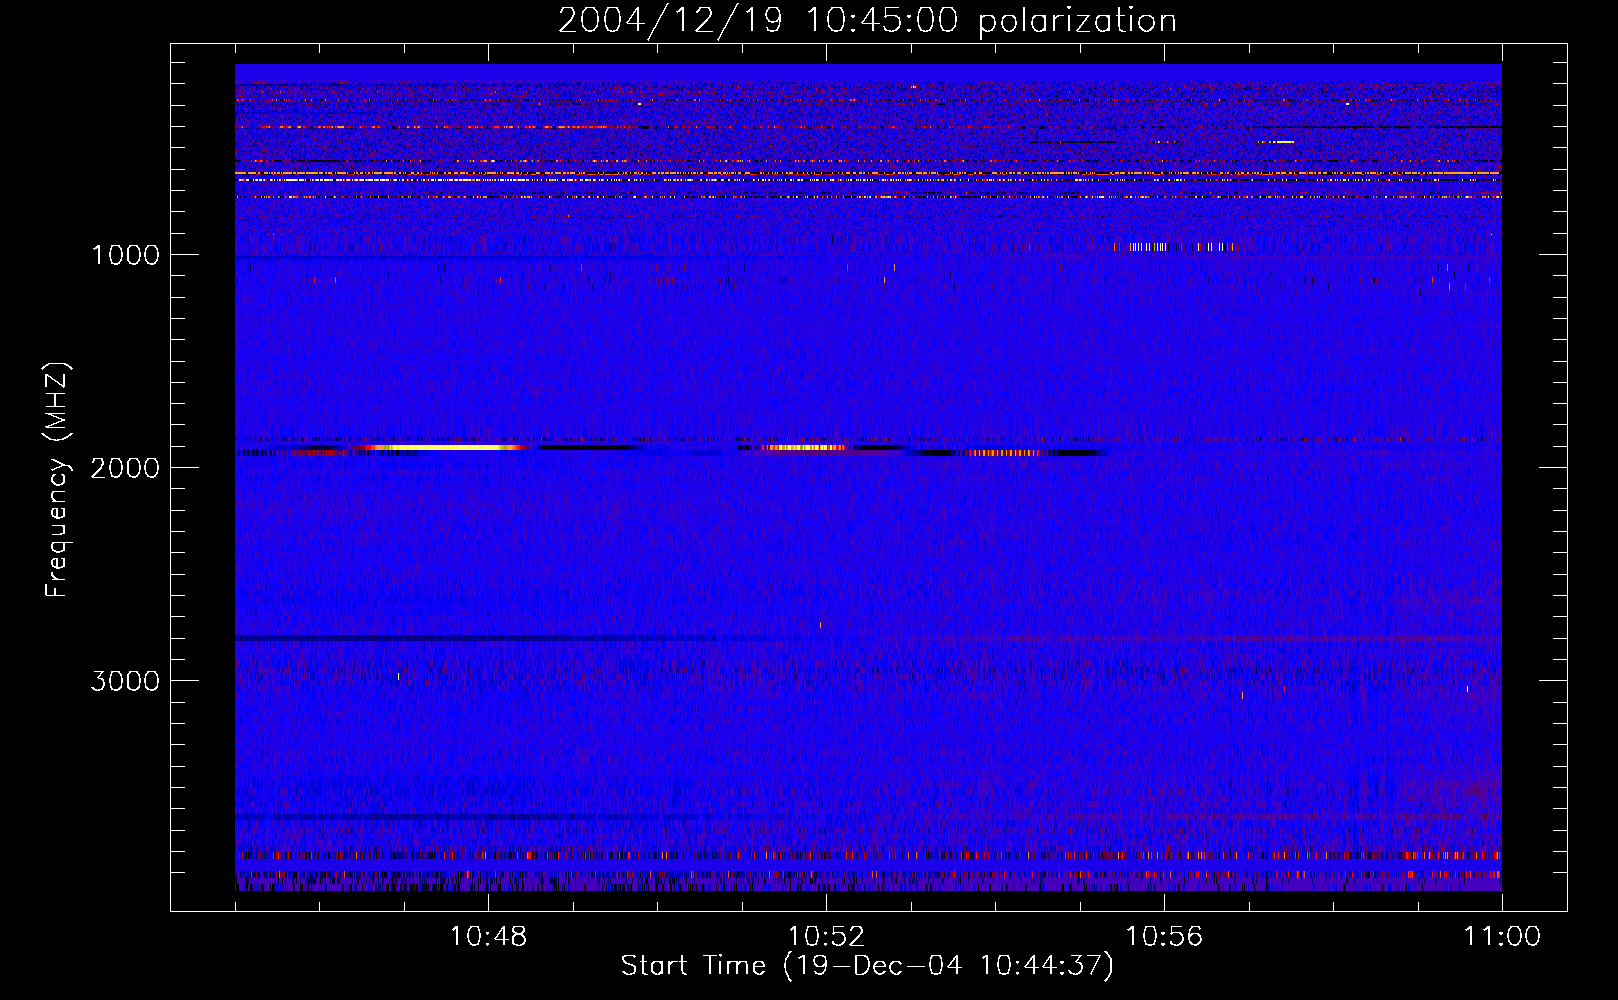Click the white dashed feature just above 1000 MHz
This screenshot has height=1000, width=1618.
[x=1175, y=246]
